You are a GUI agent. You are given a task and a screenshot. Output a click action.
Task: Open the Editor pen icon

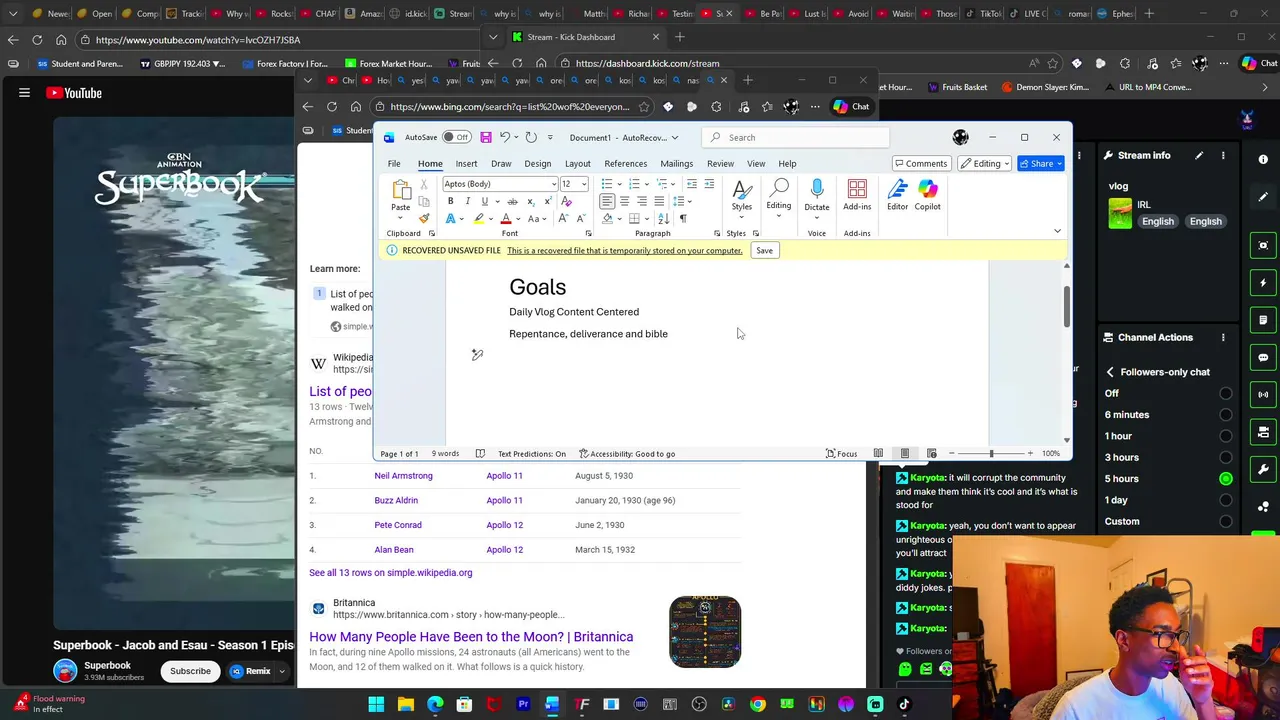pyautogui.click(x=897, y=189)
